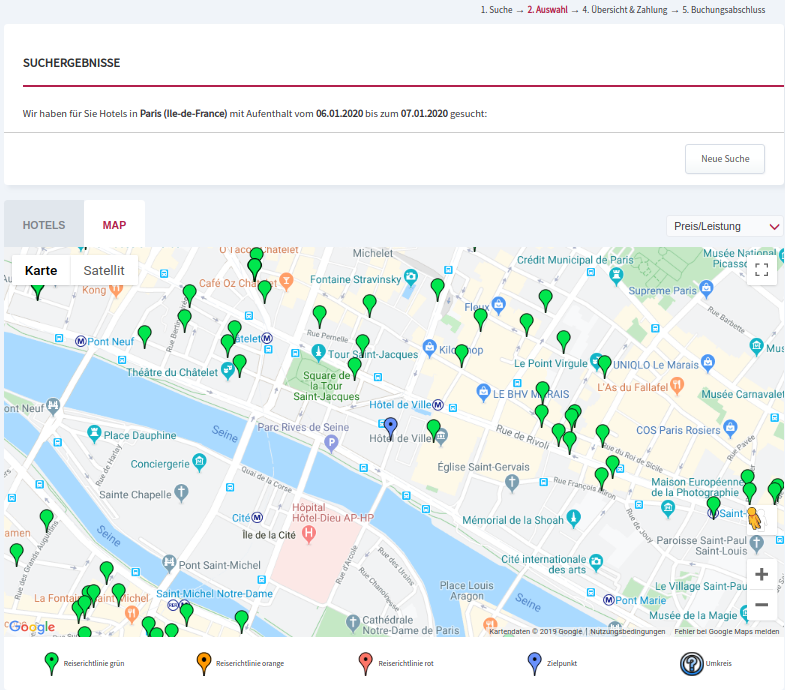Click the Hôpital Hôtel-Dieu hospital icon
Screen dimensions: 785x690
tap(309, 534)
